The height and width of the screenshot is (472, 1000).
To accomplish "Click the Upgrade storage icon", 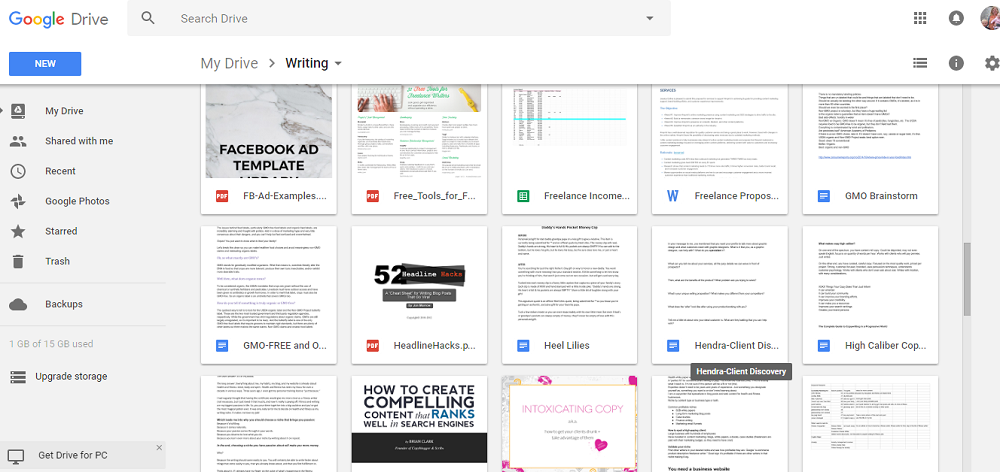I will tap(18, 376).
